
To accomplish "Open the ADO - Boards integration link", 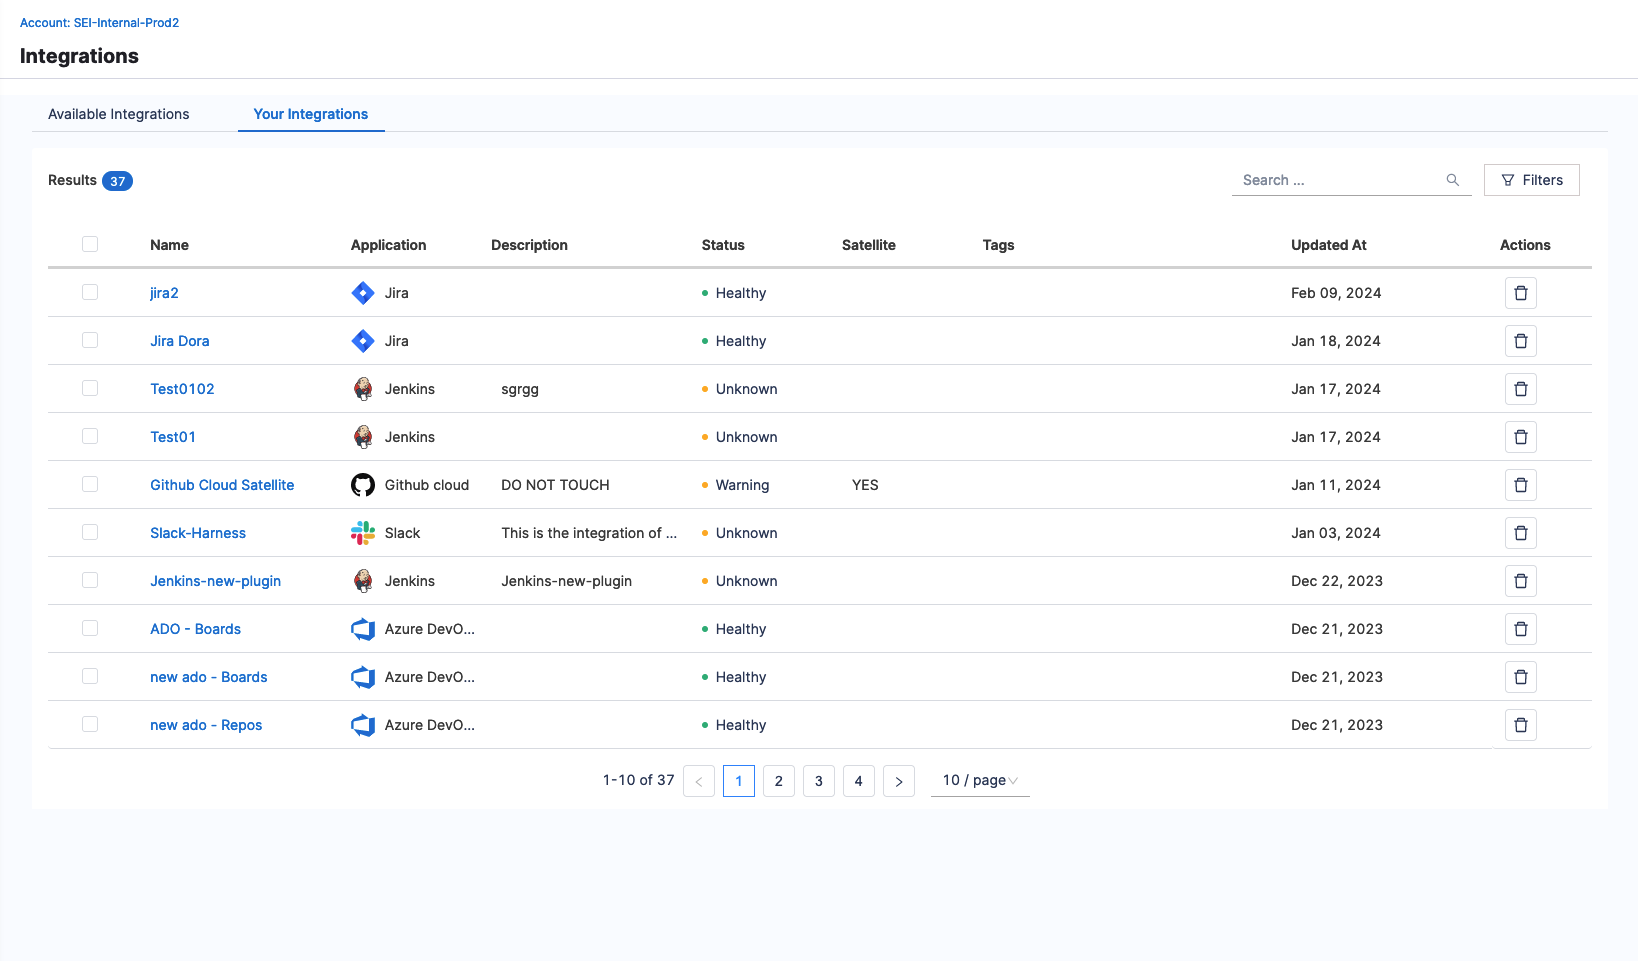I will coord(195,629).
